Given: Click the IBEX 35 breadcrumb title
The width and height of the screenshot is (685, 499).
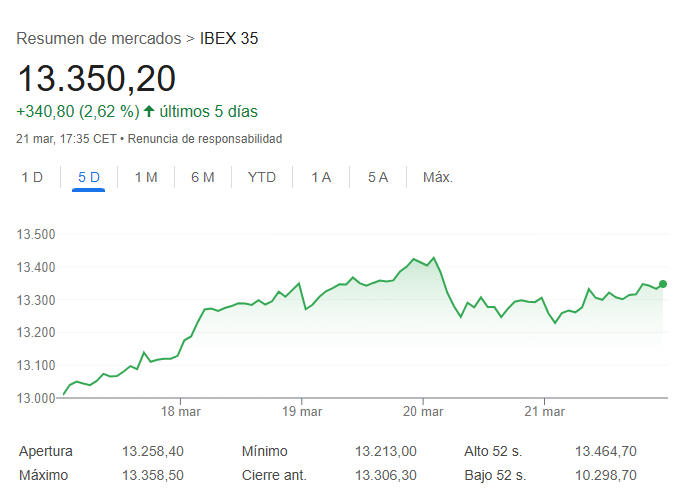Looking at the screenshot, I should (230, 39).
